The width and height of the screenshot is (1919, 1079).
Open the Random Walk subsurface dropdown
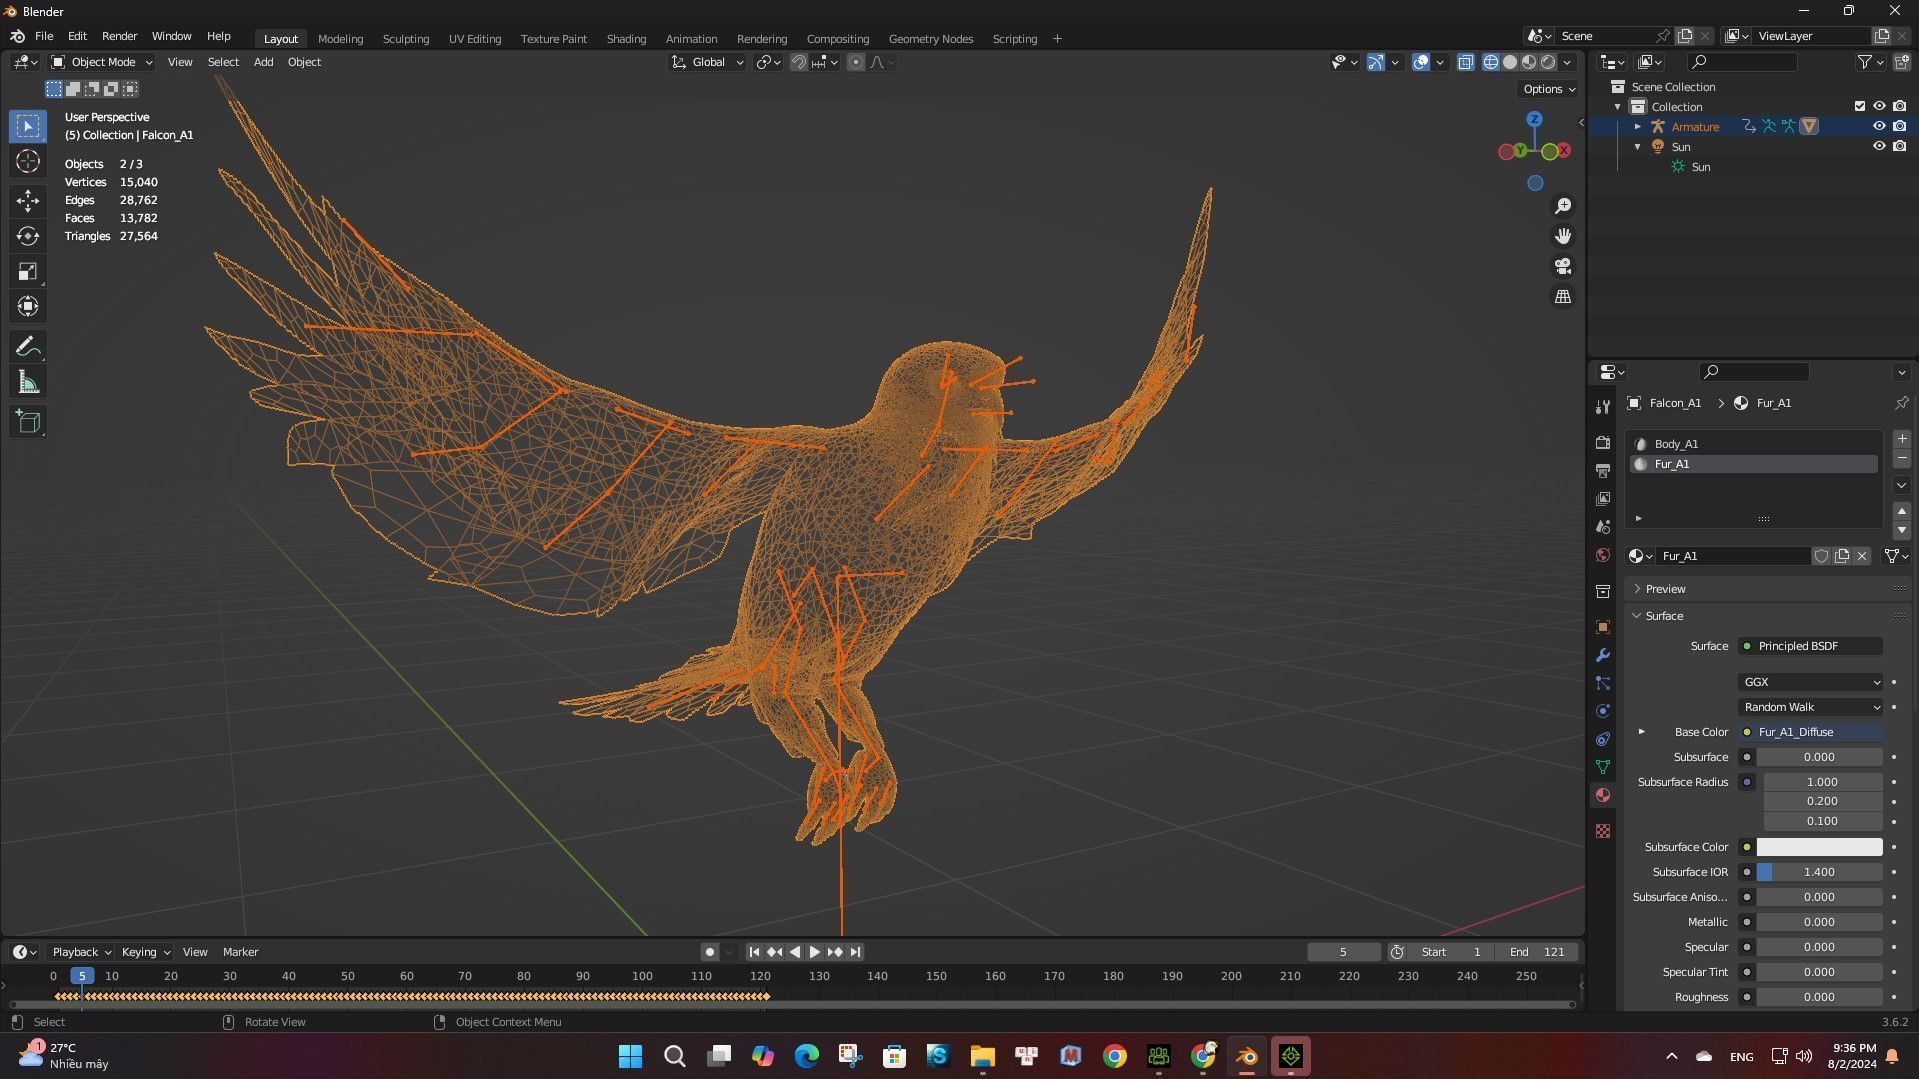point(1810,707)
